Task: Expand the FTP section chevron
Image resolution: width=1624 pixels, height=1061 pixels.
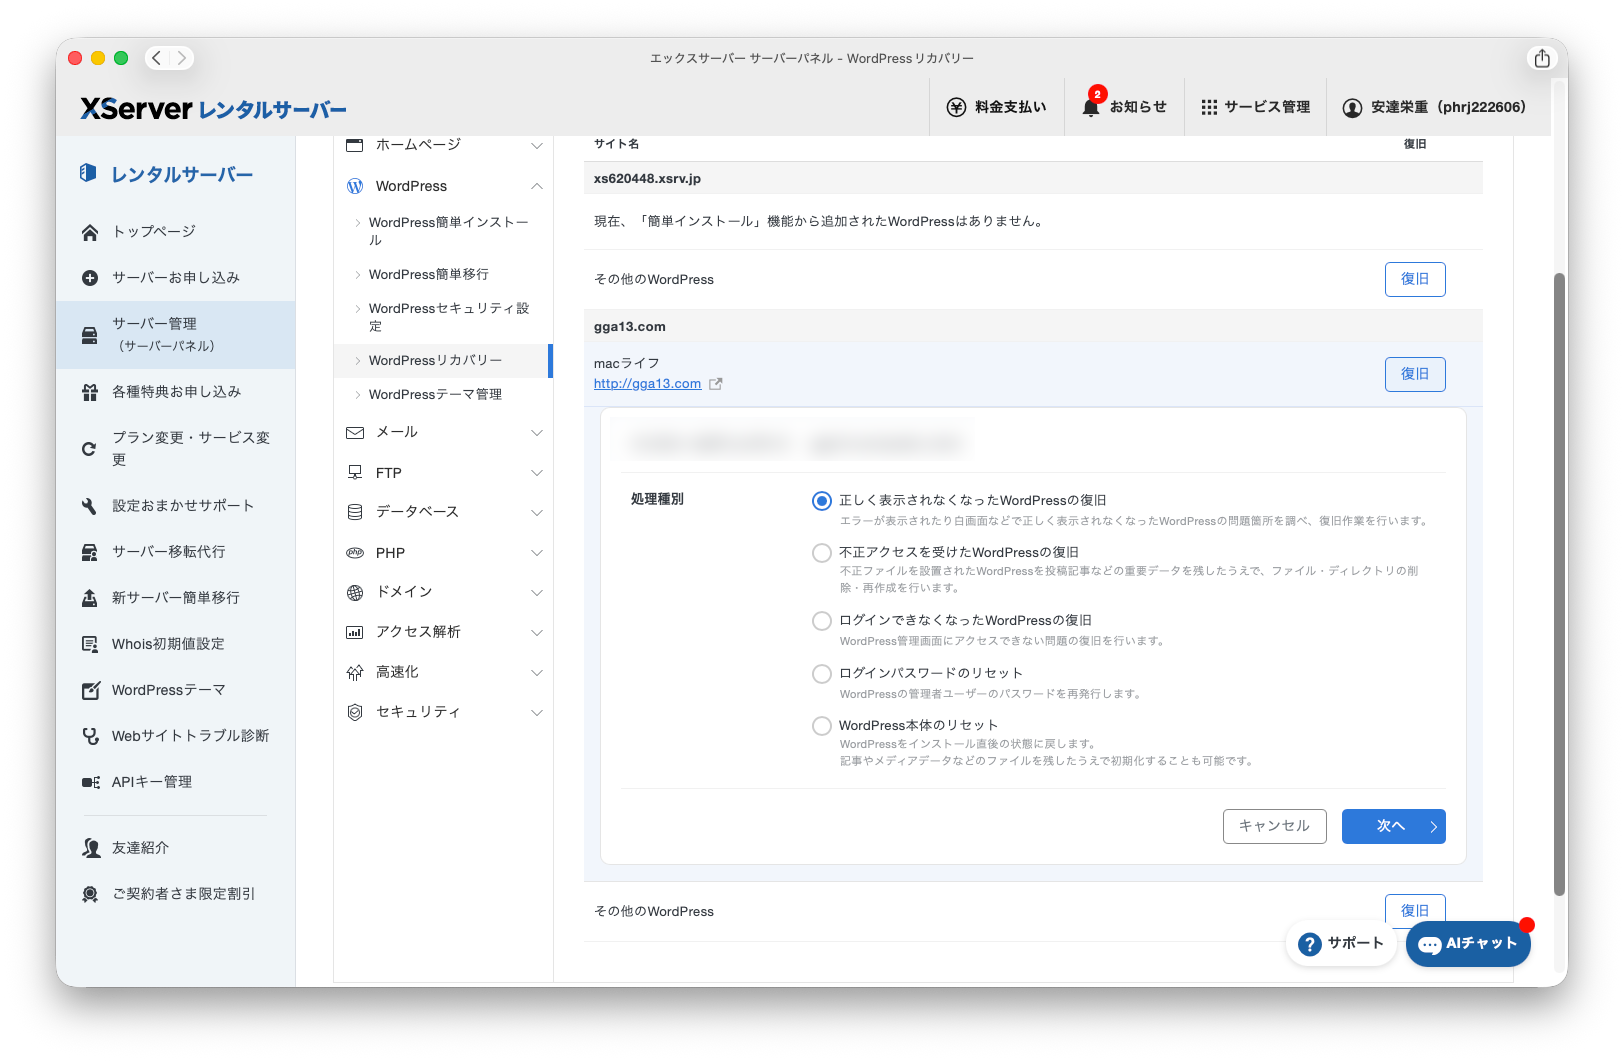Action: pos(537,473)
